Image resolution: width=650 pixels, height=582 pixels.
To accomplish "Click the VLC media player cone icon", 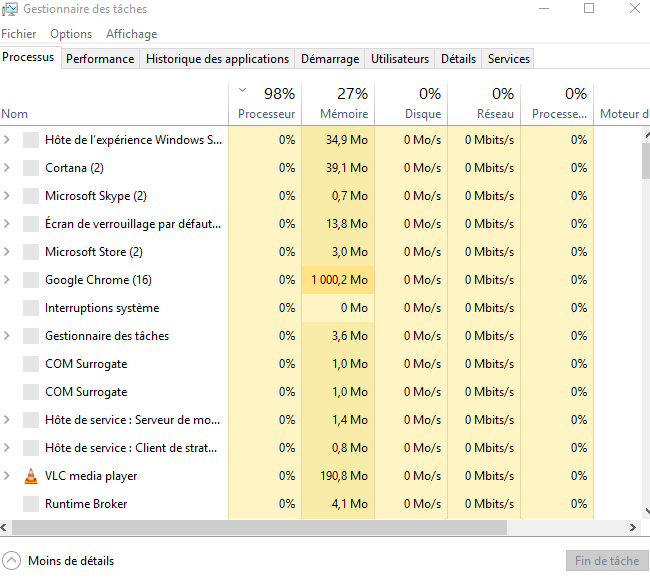I will tap(31, 476).
